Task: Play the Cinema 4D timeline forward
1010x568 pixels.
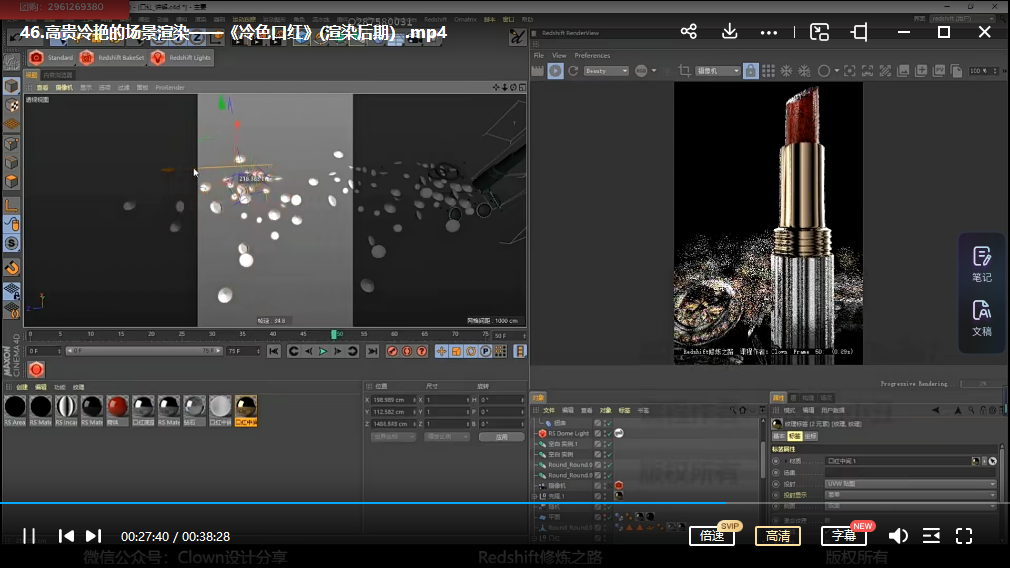Action: [323, 351]
